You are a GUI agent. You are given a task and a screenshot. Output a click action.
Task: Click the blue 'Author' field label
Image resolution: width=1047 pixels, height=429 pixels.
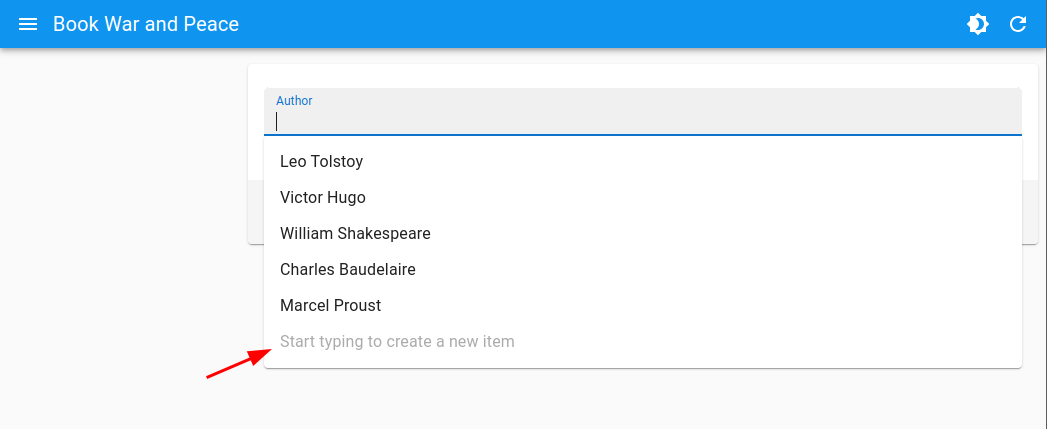(x=294, y=101)
